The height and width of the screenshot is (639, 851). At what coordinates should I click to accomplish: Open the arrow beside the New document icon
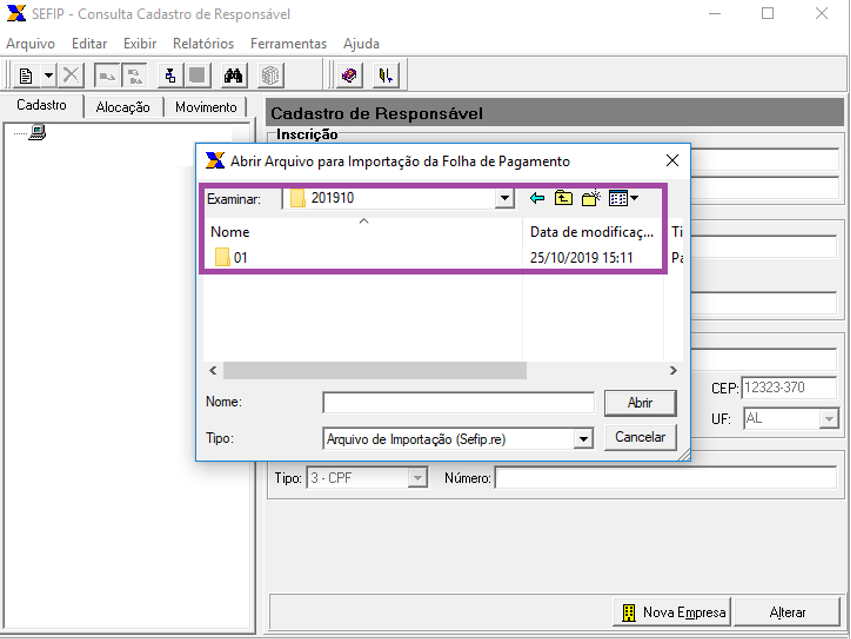[x=48, y=75]
